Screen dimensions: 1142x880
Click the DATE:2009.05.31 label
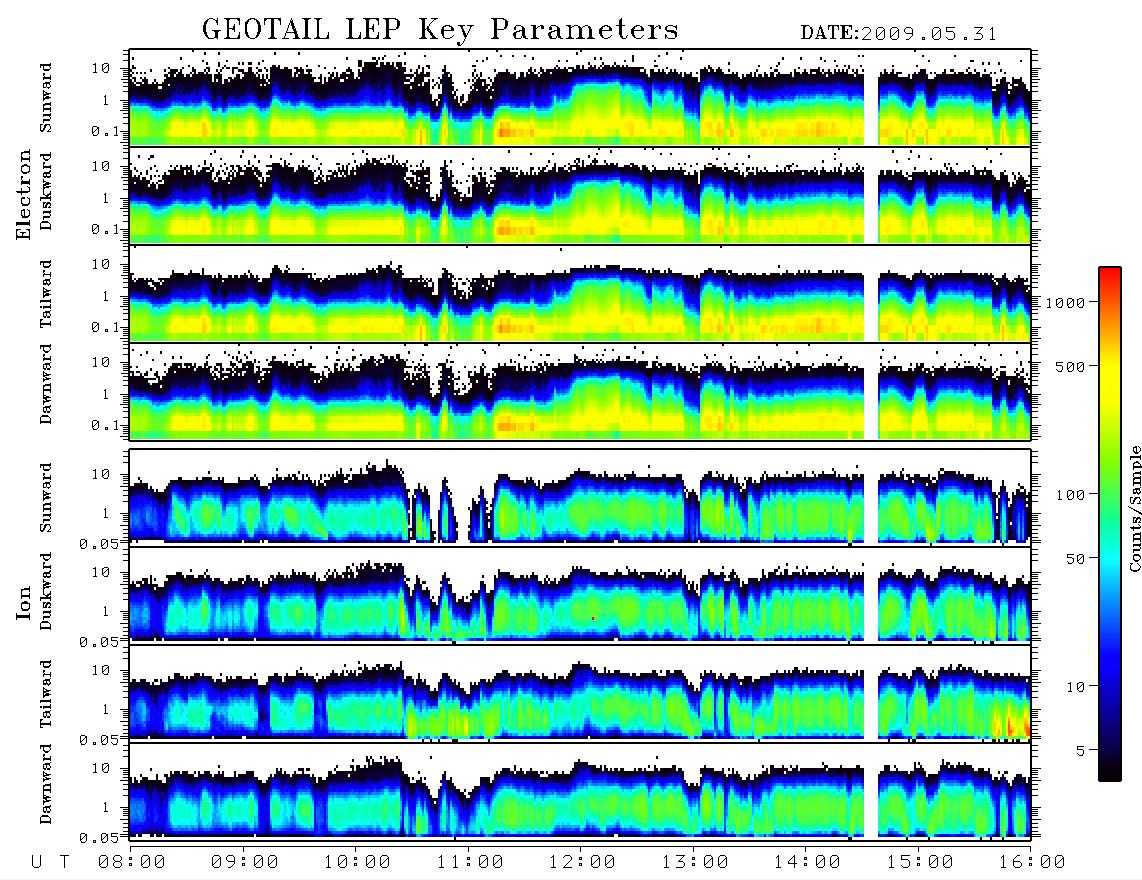pyautogui.click(x=899, y=34)
